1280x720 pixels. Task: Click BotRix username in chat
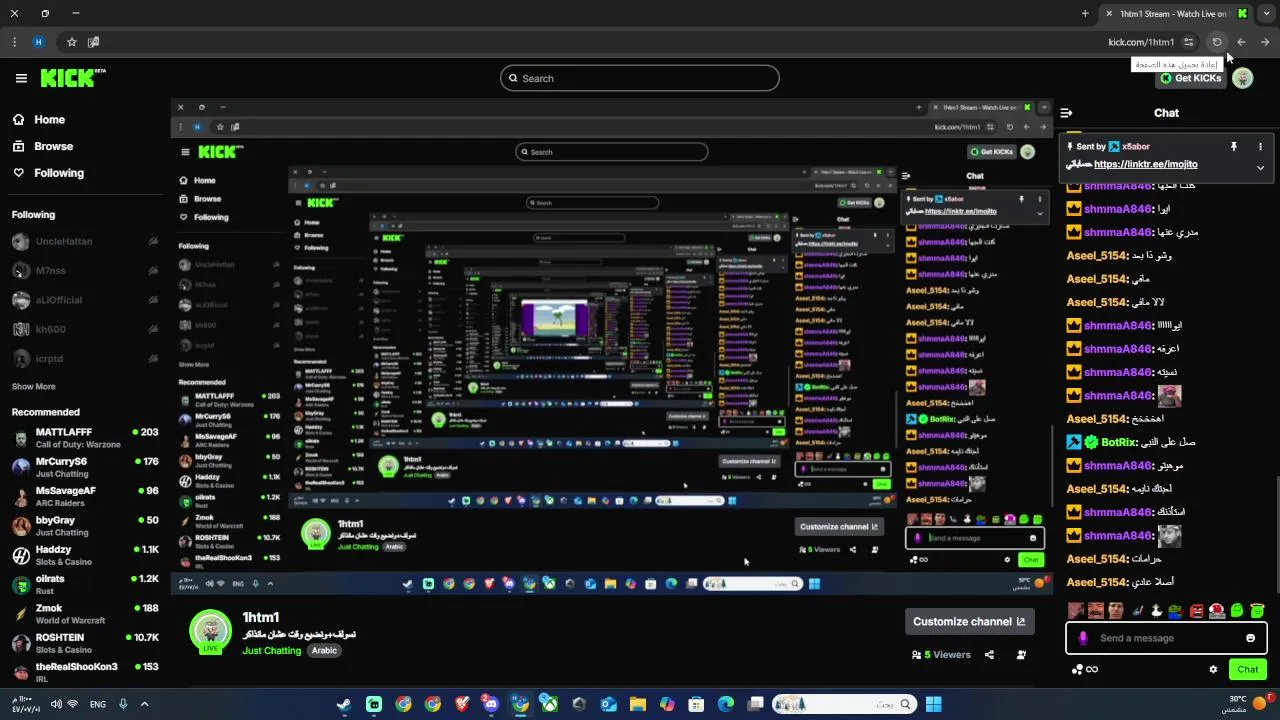pyautogui.click(x=1119, y=442)
